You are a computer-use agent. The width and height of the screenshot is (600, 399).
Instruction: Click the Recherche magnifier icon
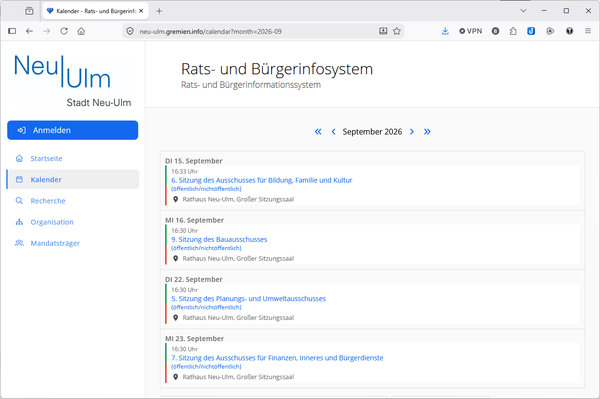(19, 200)
